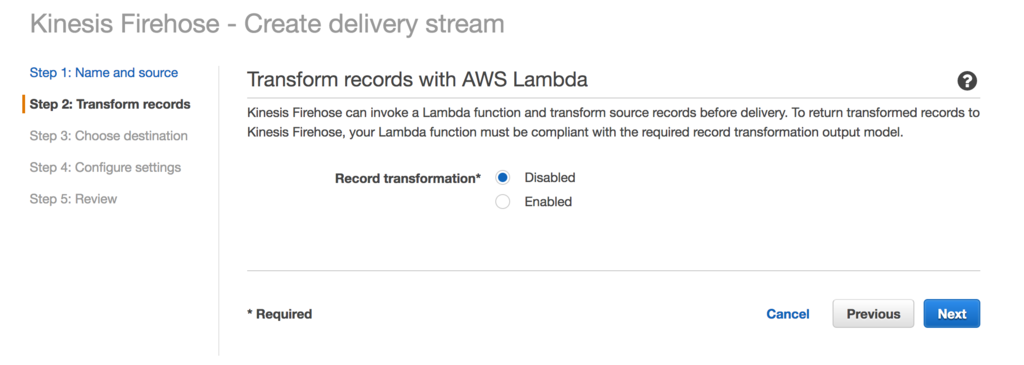The image size is (1024, 365).
Task: Jump to Step 3: Choose destination
Action: tap(108, 136)
